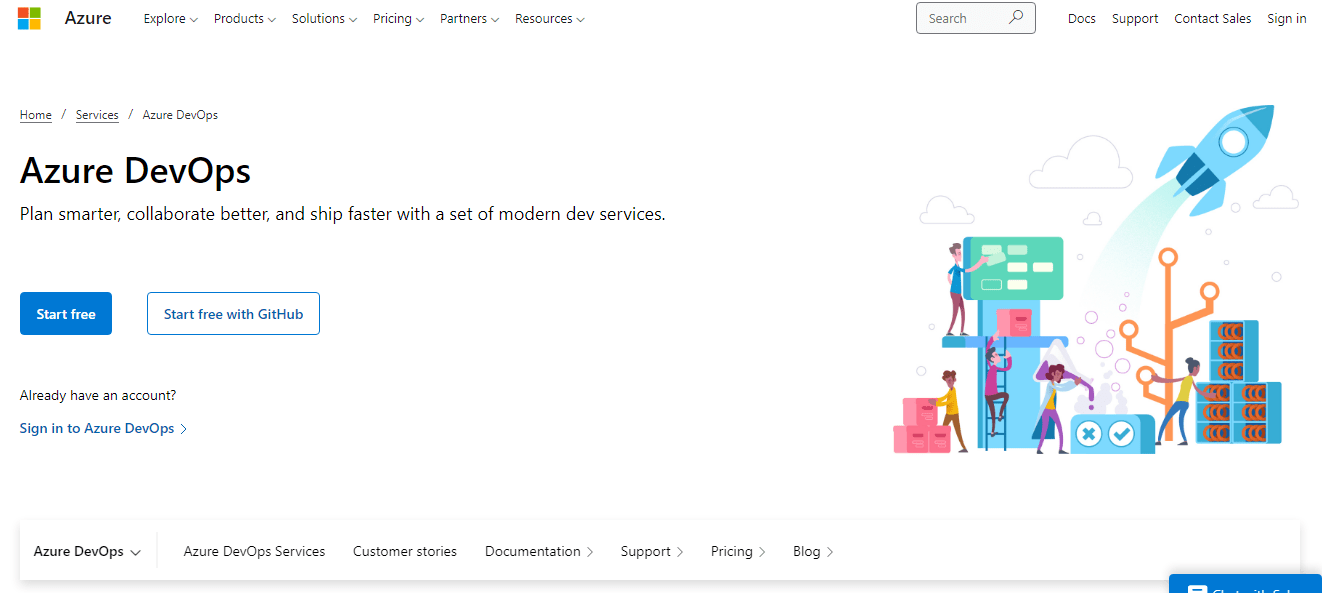
Task: Click 'Already have an account?' text
Action: (x=98, y=396)
